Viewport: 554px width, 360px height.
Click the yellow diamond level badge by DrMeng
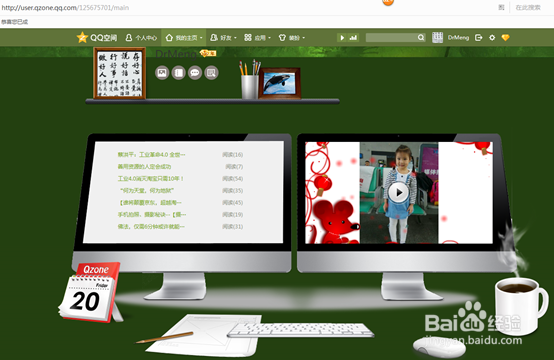pos(208,53)
